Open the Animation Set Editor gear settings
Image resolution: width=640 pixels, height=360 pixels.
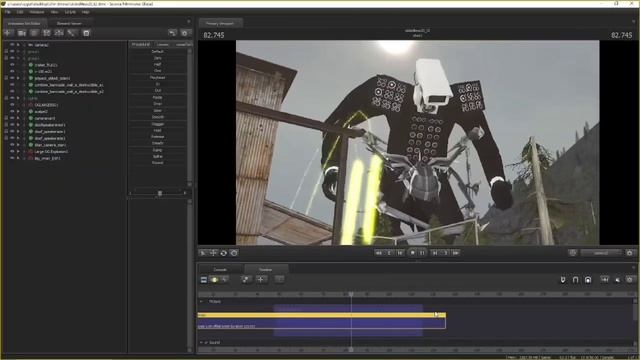(184, 33)
